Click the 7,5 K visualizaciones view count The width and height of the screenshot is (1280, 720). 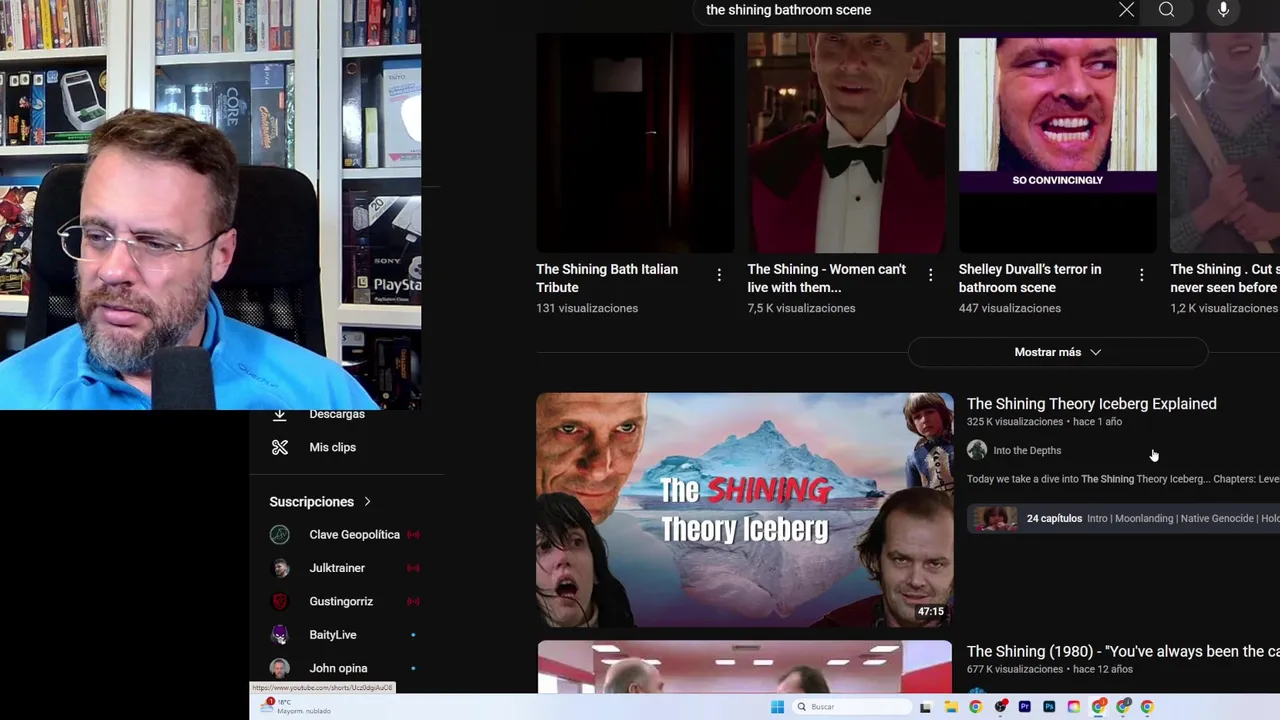tap(801, 308)
